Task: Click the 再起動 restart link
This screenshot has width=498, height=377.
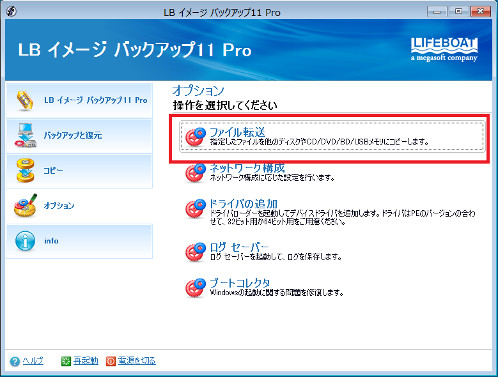Action: (86, 361)
